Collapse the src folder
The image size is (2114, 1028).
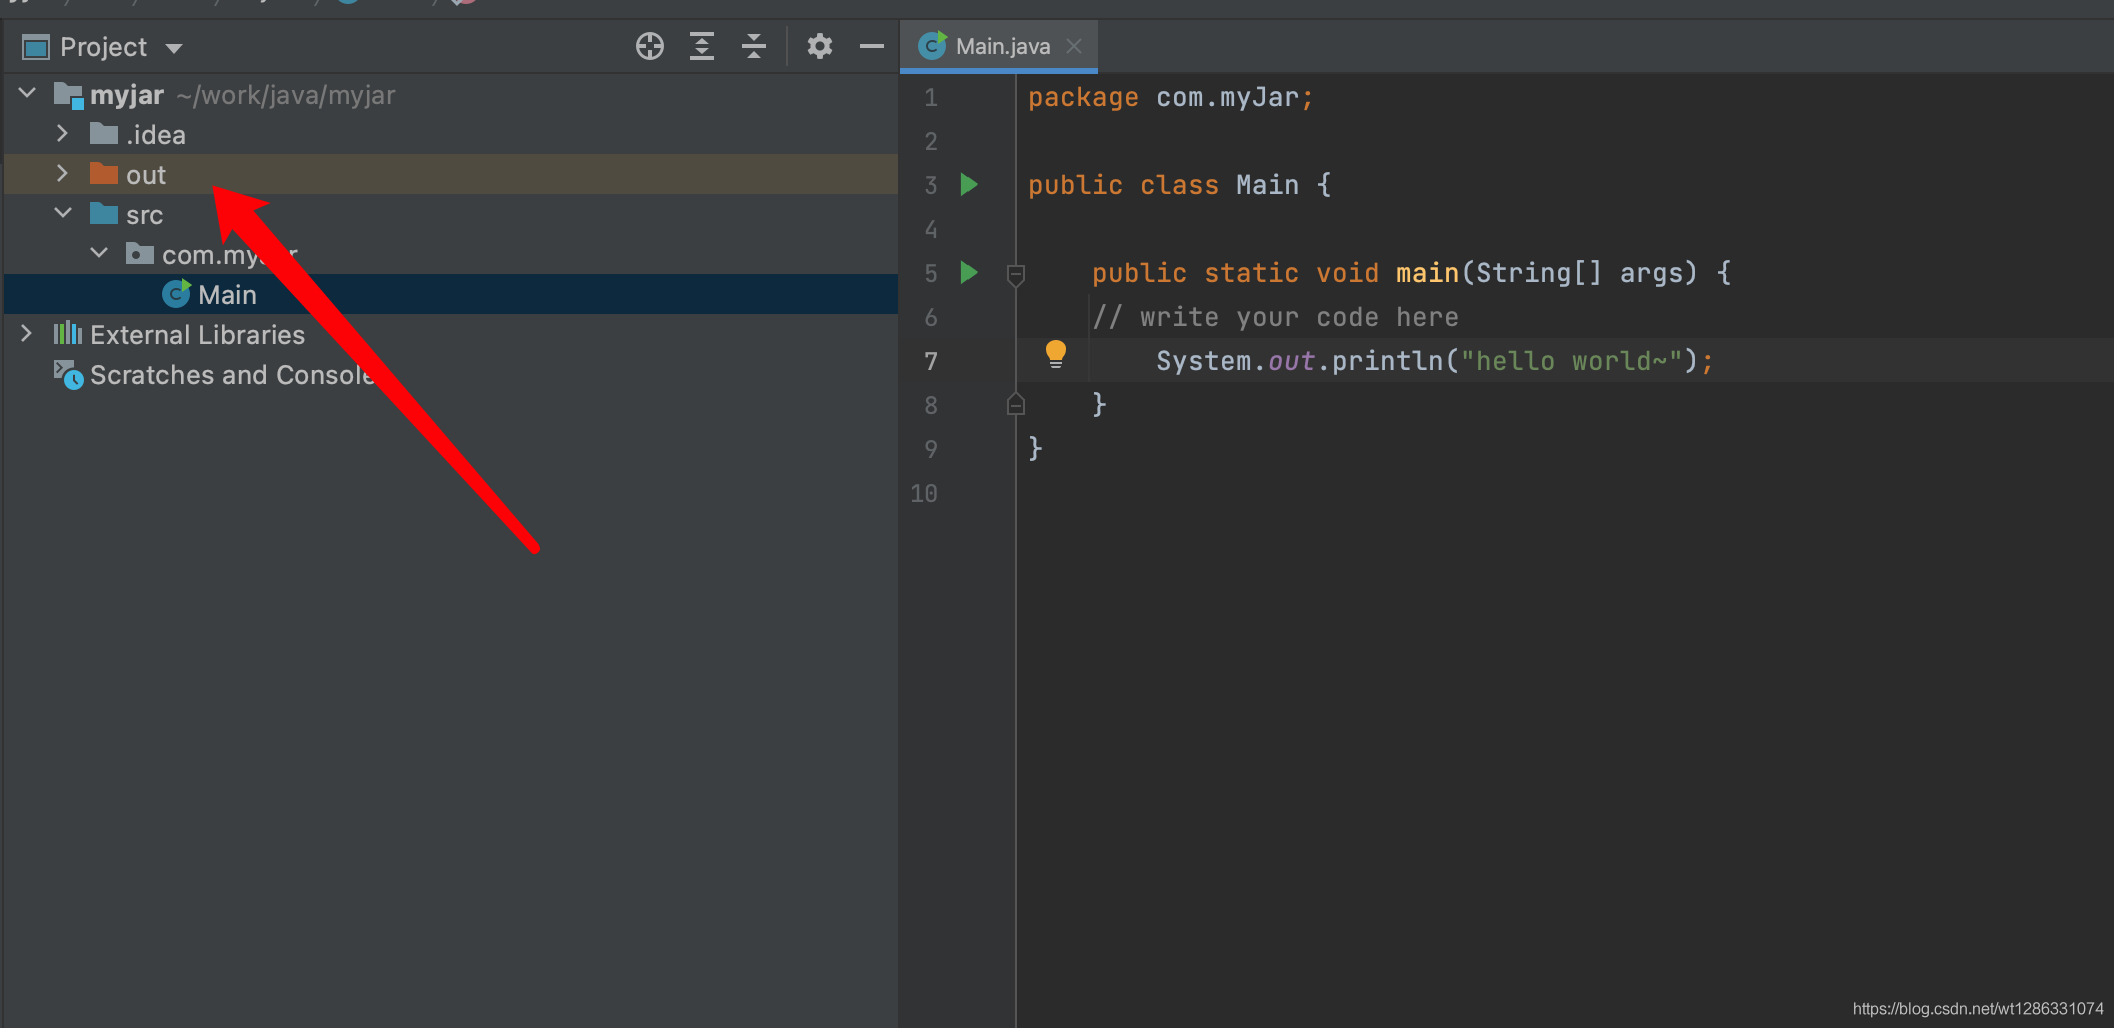62,214
